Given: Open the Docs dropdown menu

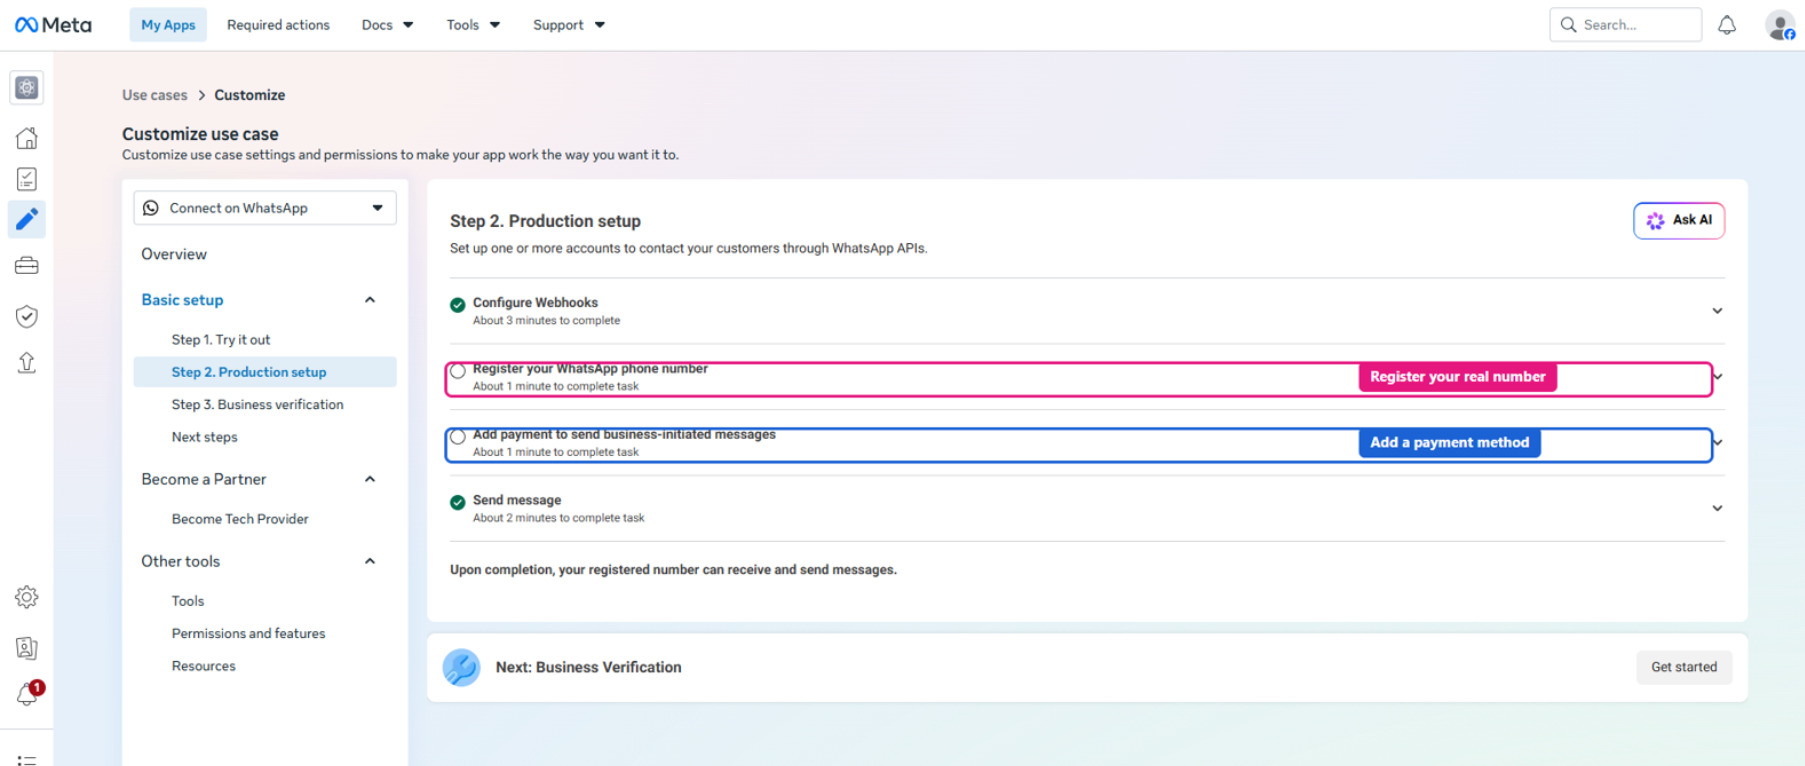Looking at the screenshot, I should click(387, 25).
